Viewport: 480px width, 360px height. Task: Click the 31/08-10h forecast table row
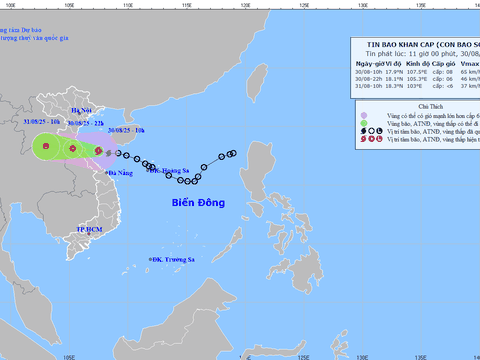coord(417,86)
